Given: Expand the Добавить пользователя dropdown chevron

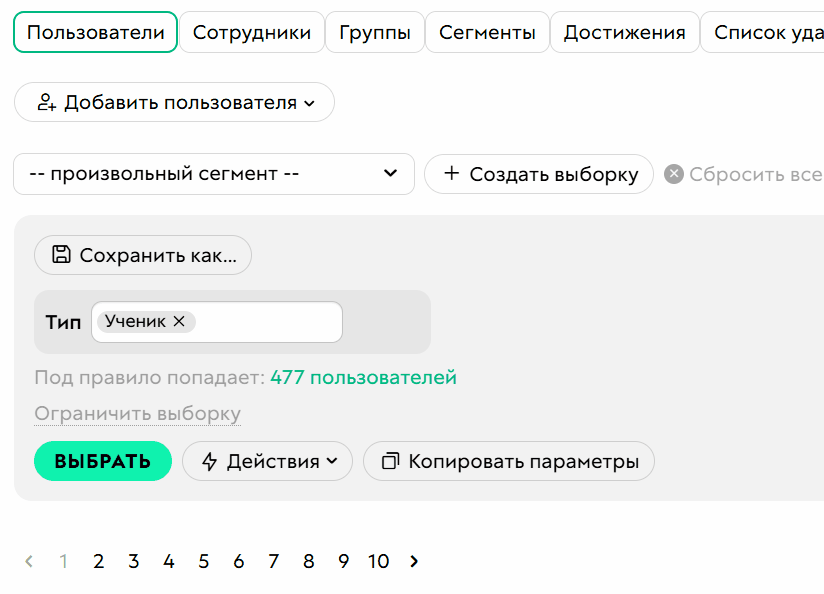Looking at the screenshot, I should tap(311, 102).
